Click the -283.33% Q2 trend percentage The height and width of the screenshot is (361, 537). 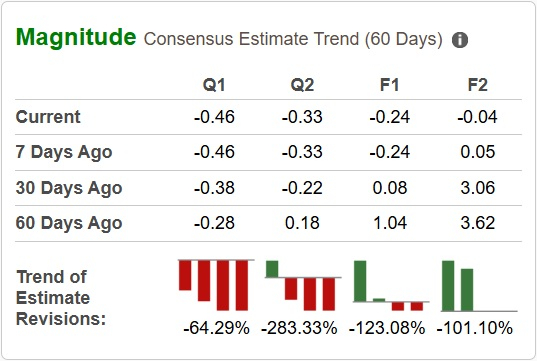coord(299,328)
